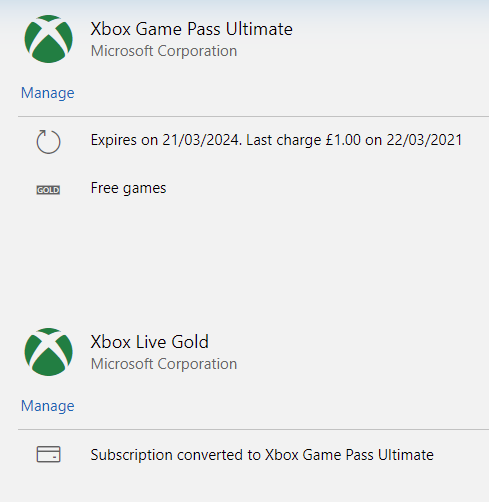
Task: Click the payment card icon
Action: click(48, 454)
